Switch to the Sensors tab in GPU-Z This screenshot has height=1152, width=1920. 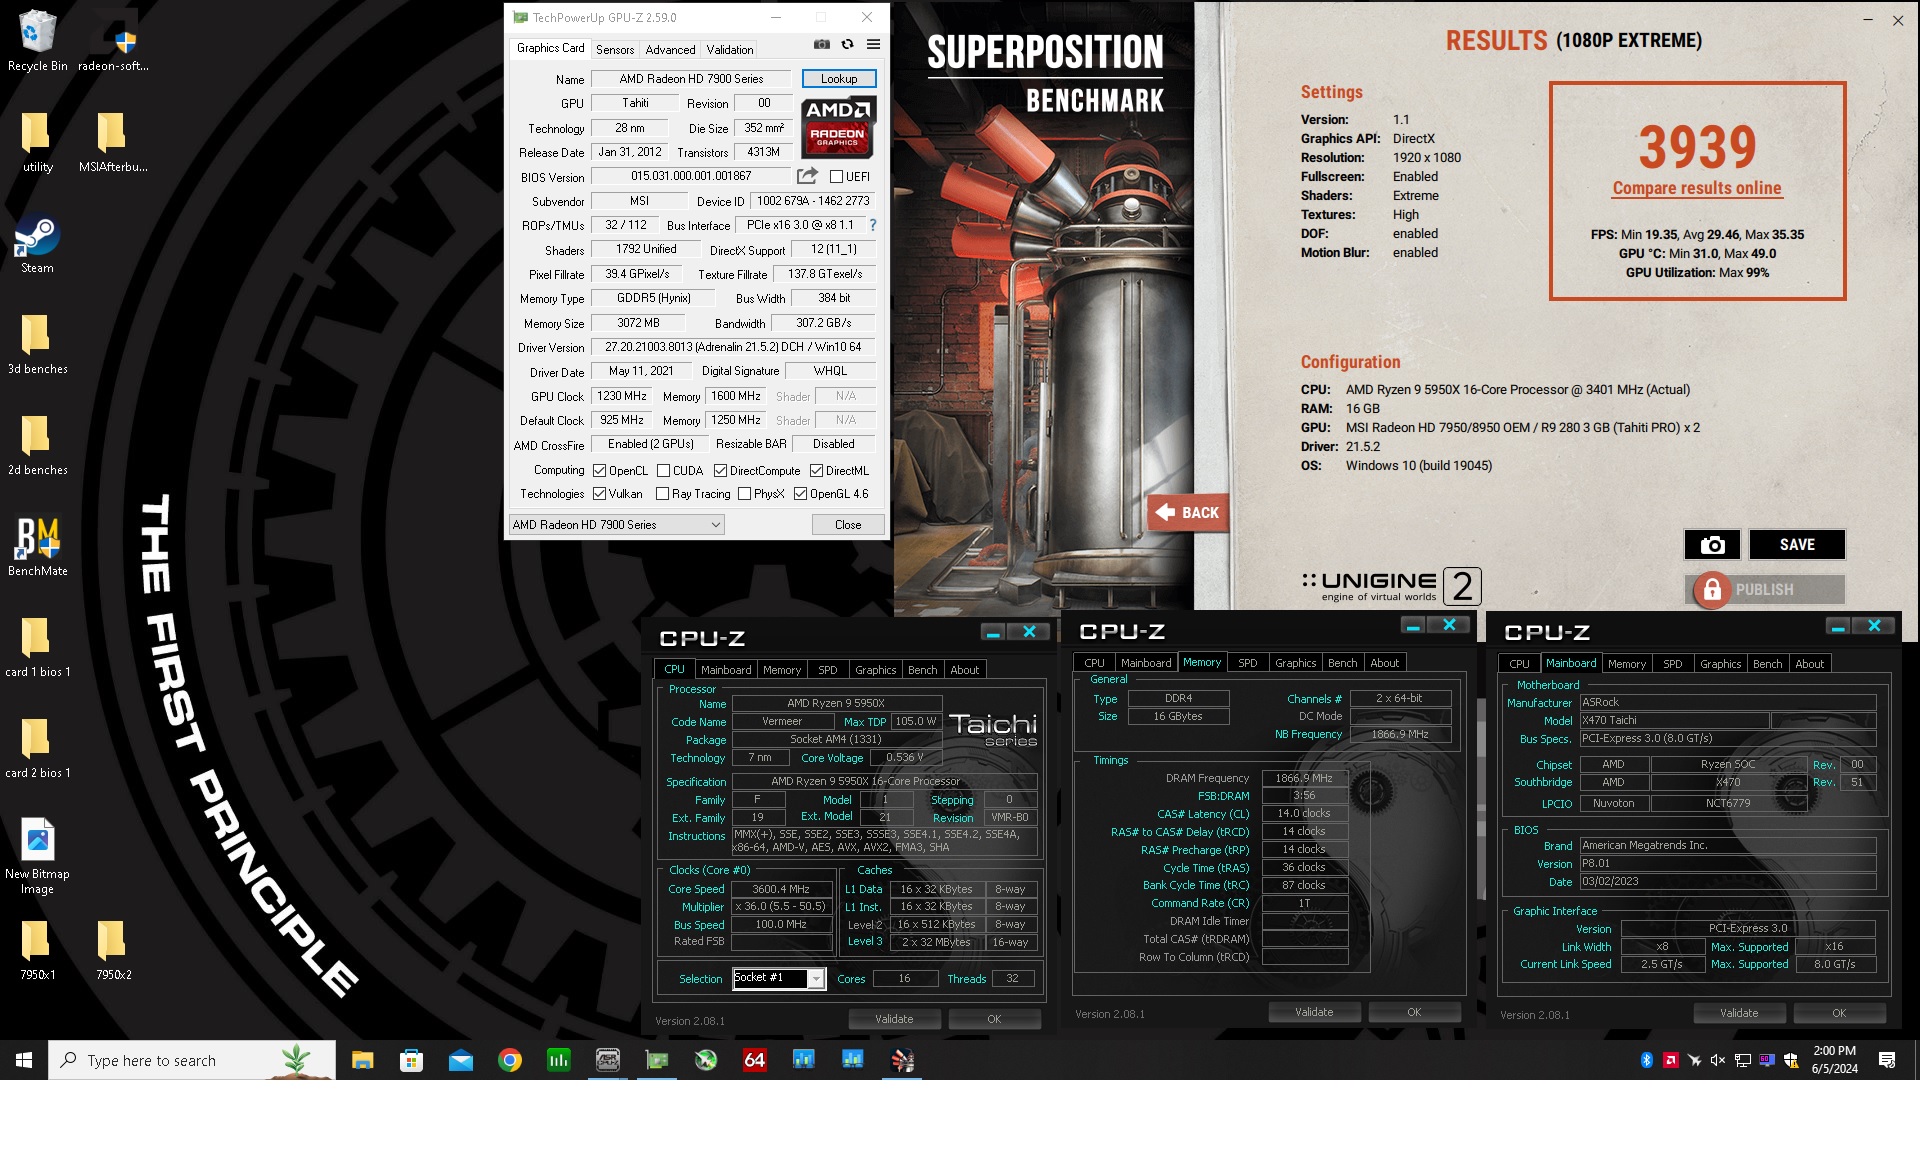615,49
